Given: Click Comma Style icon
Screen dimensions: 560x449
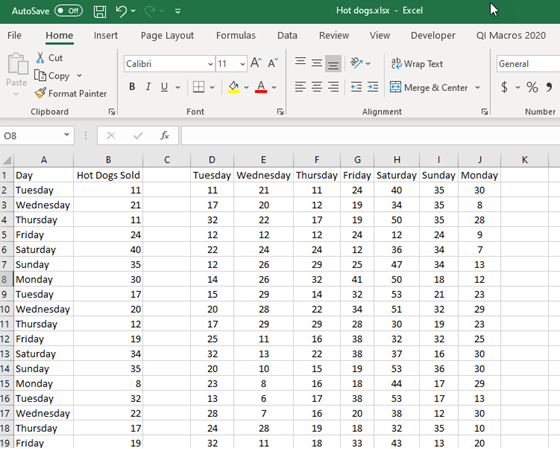Looking at the screenshot, I should point(549,87).
